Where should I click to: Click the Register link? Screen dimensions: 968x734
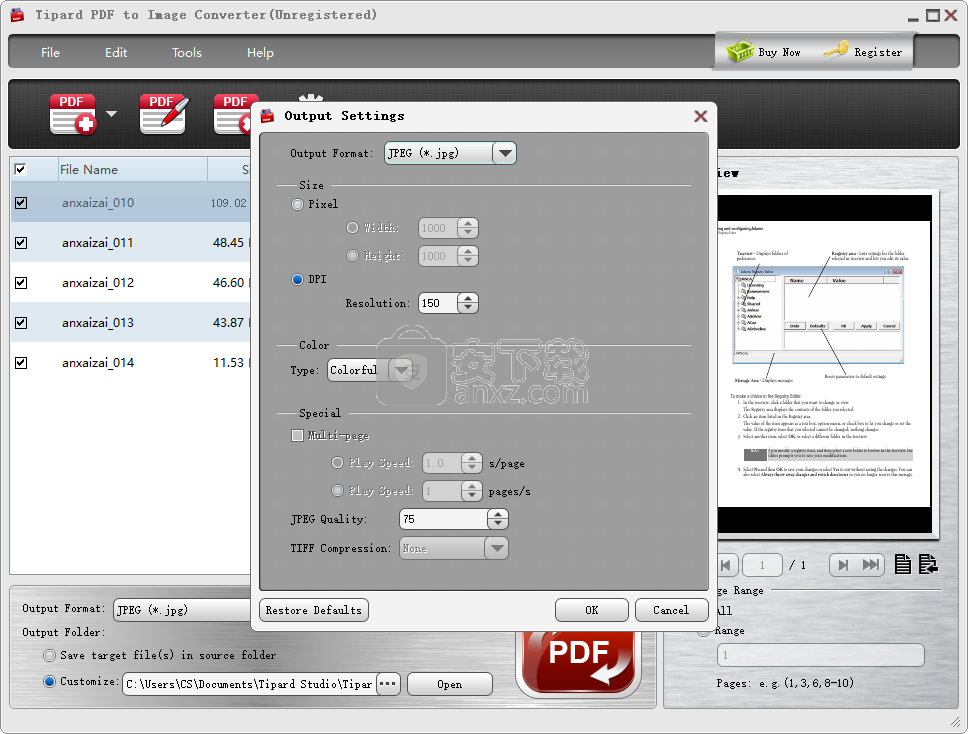point(878,52)
